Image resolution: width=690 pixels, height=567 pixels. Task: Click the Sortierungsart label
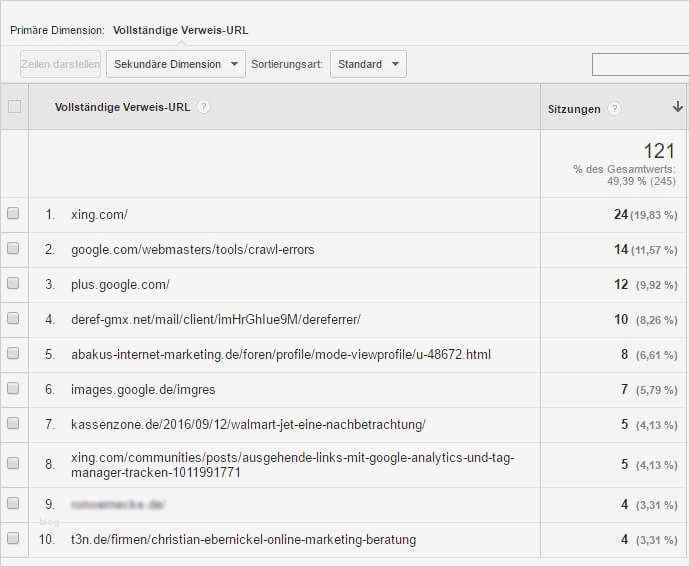pos(286,64)
